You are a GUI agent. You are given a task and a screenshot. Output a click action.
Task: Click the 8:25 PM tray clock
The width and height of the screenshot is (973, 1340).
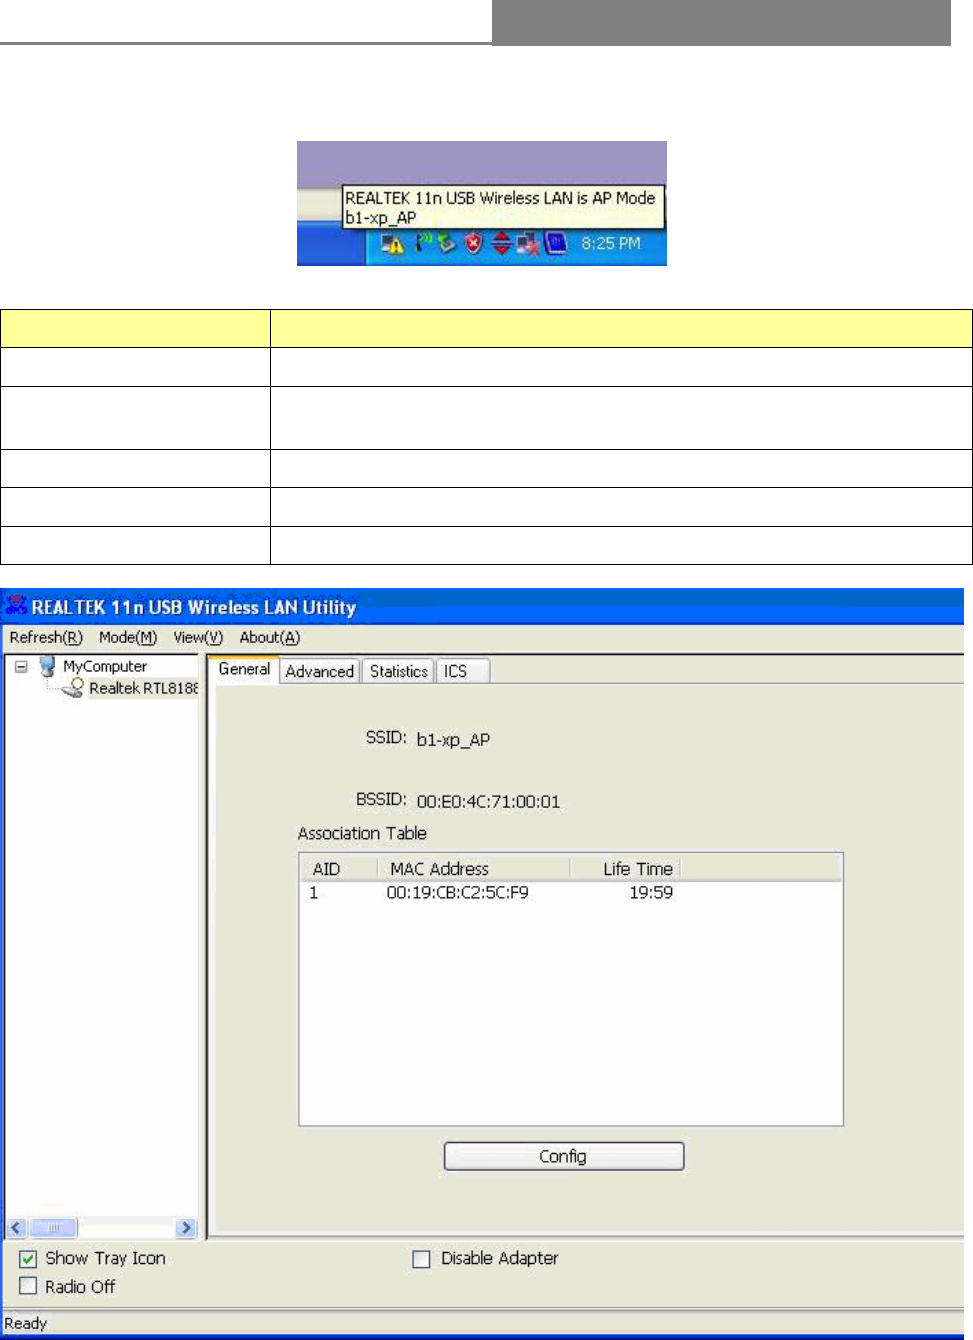611,243
